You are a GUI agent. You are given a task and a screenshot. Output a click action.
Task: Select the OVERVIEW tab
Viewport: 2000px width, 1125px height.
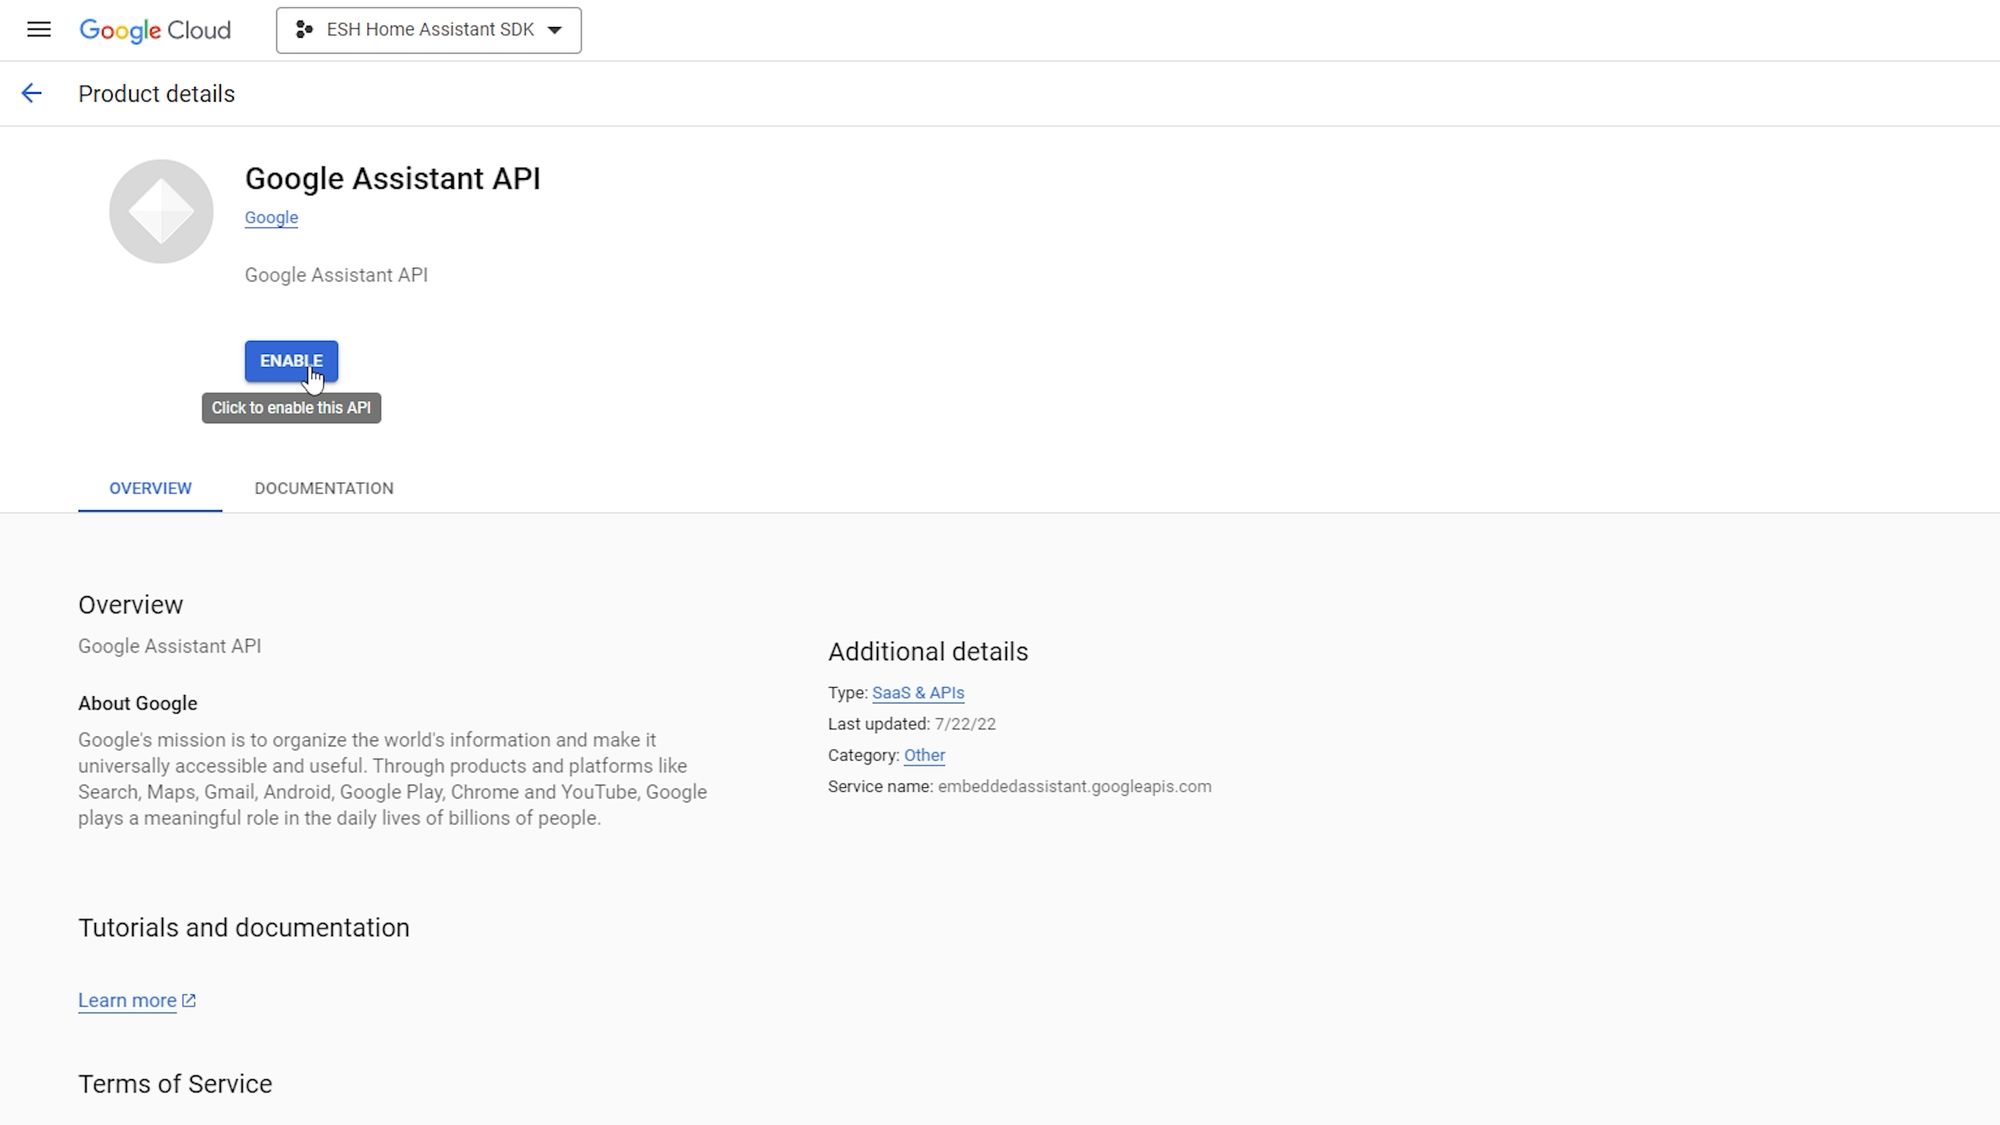[x=150, y=488]
